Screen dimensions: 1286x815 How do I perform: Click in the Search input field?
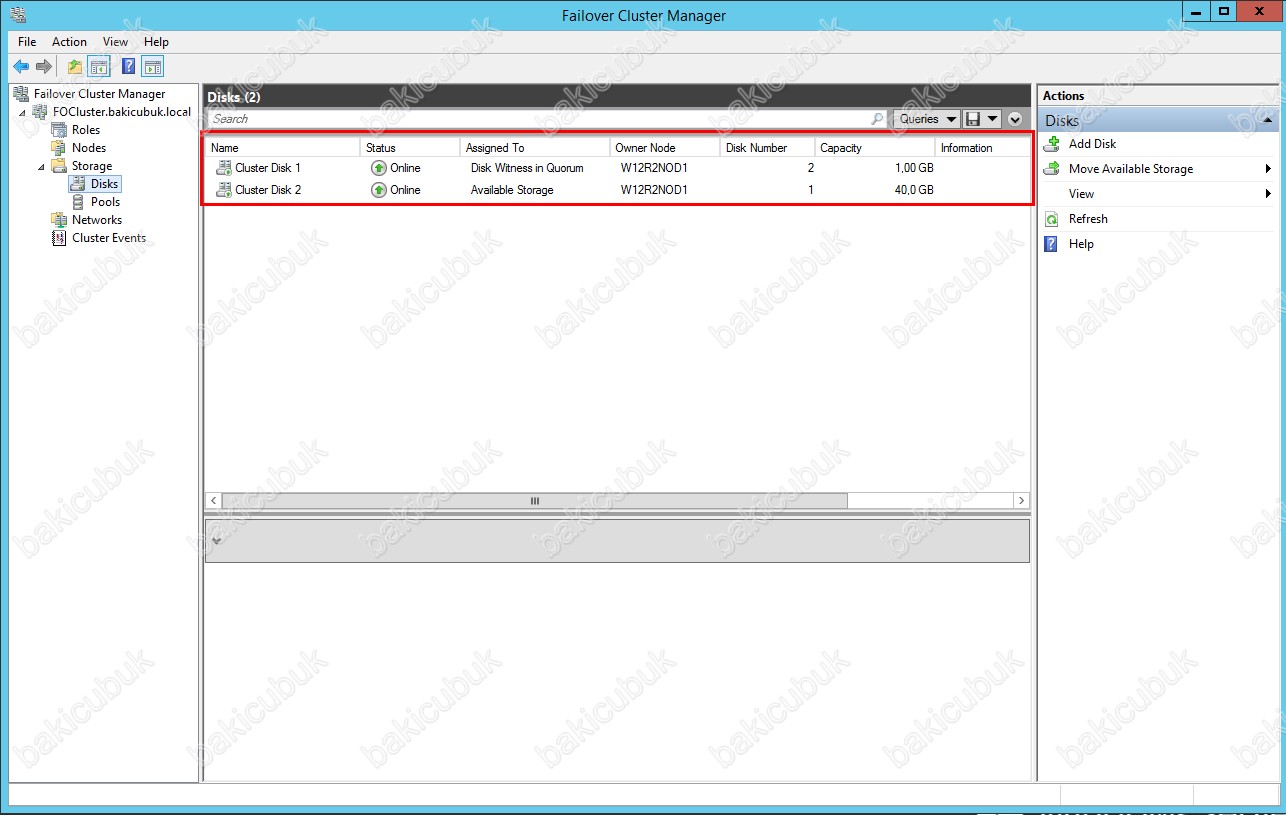[538, 119]
